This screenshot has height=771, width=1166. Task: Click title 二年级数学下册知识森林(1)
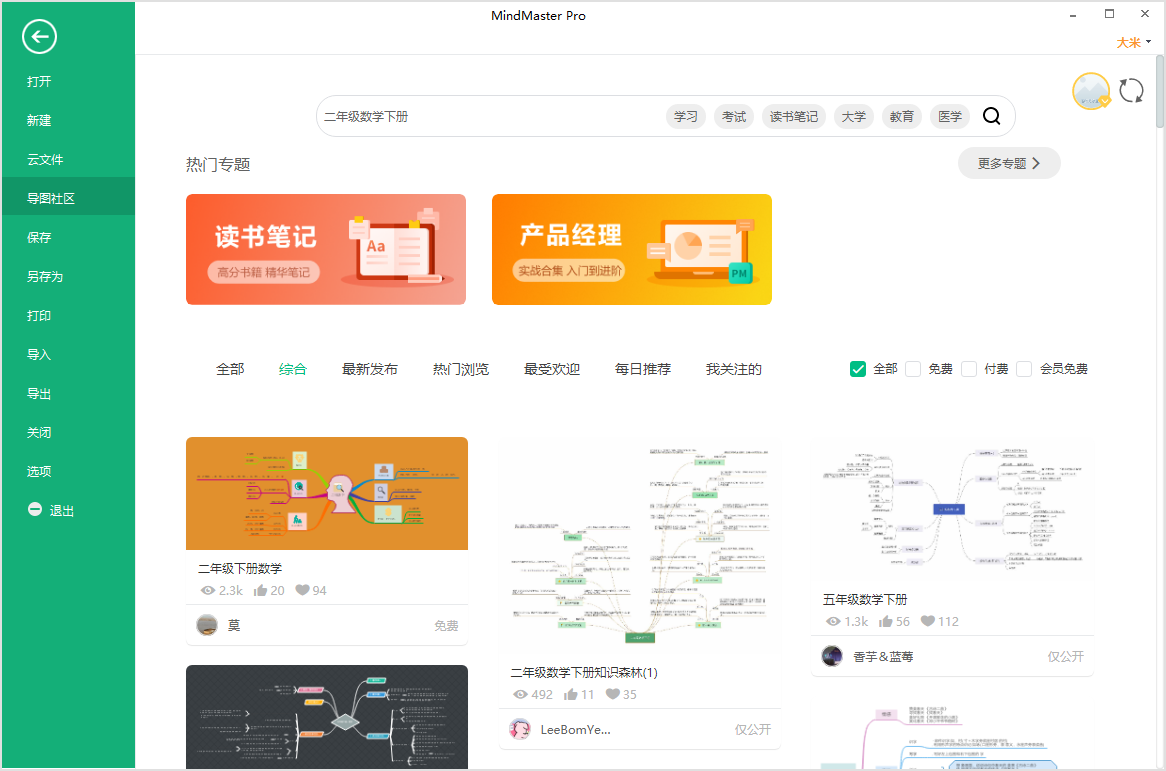click(x=584, y=673)
